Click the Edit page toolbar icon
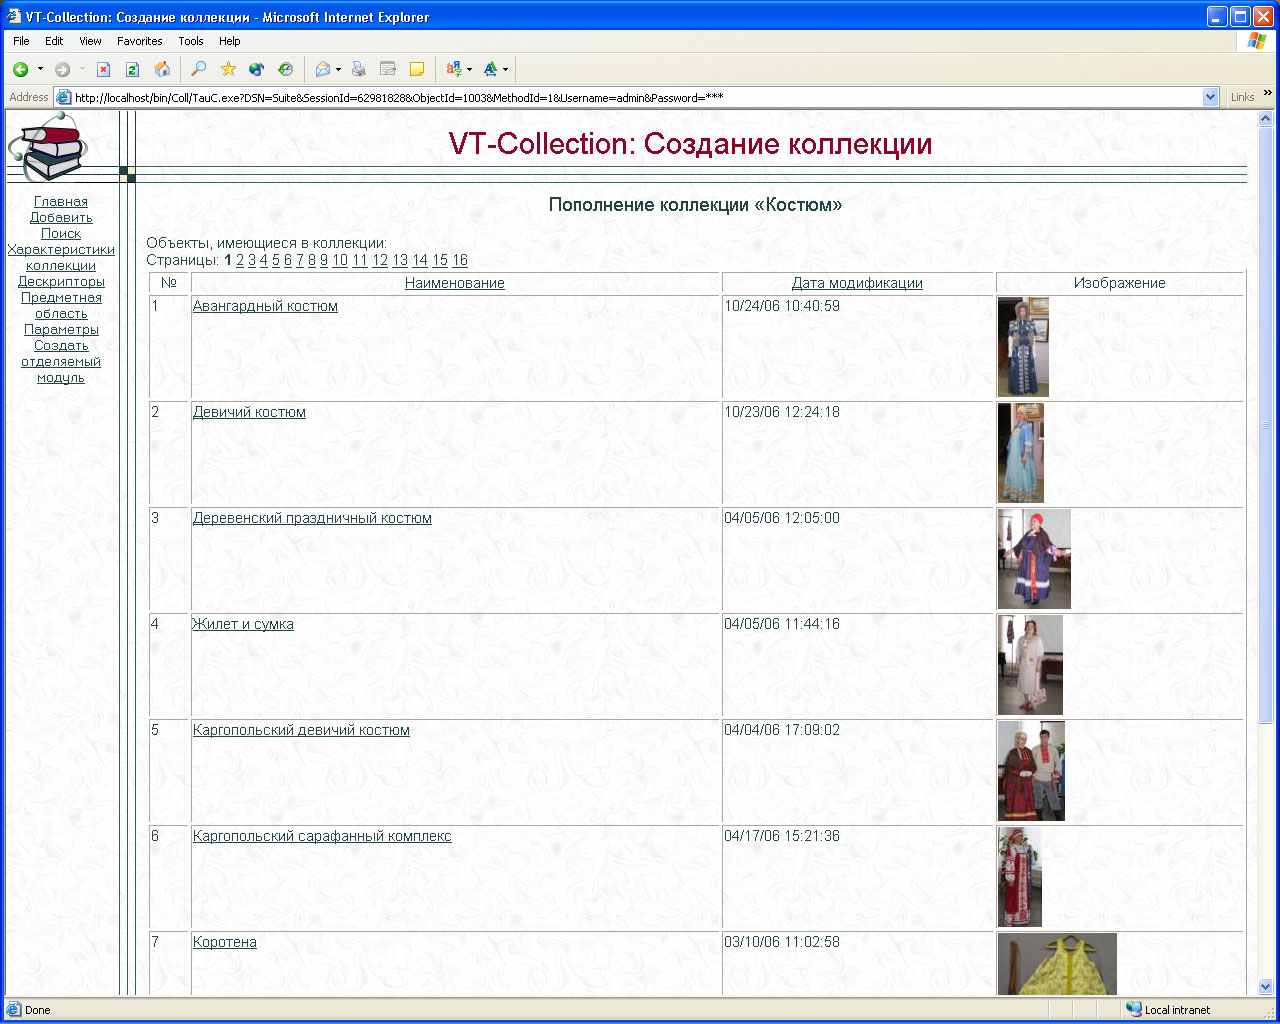Image resolution: width=1280 pixels, height=1024 pixels. click(388, 69)
